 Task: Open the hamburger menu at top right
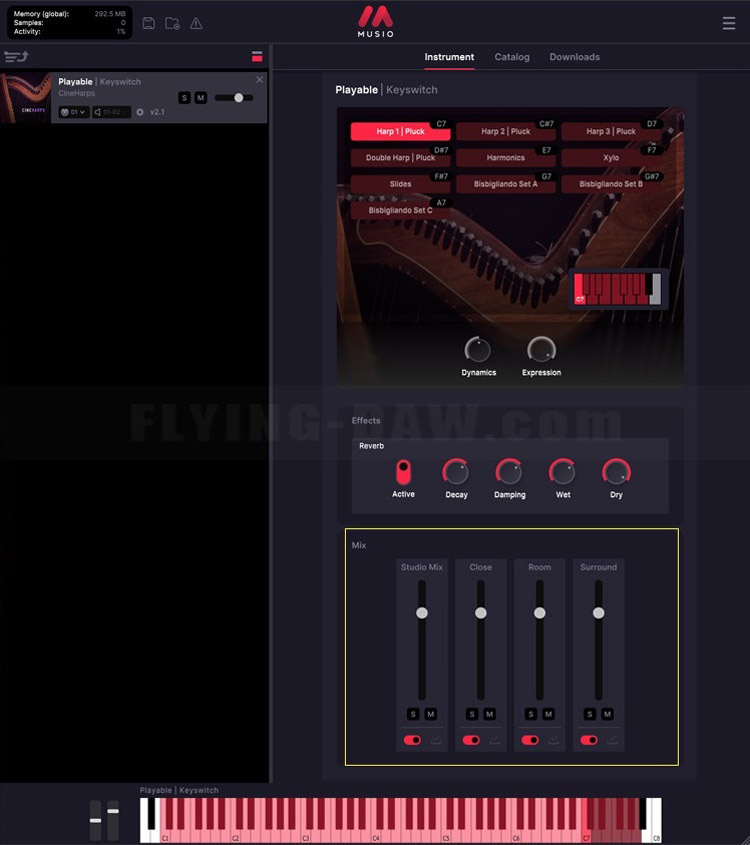728,23
